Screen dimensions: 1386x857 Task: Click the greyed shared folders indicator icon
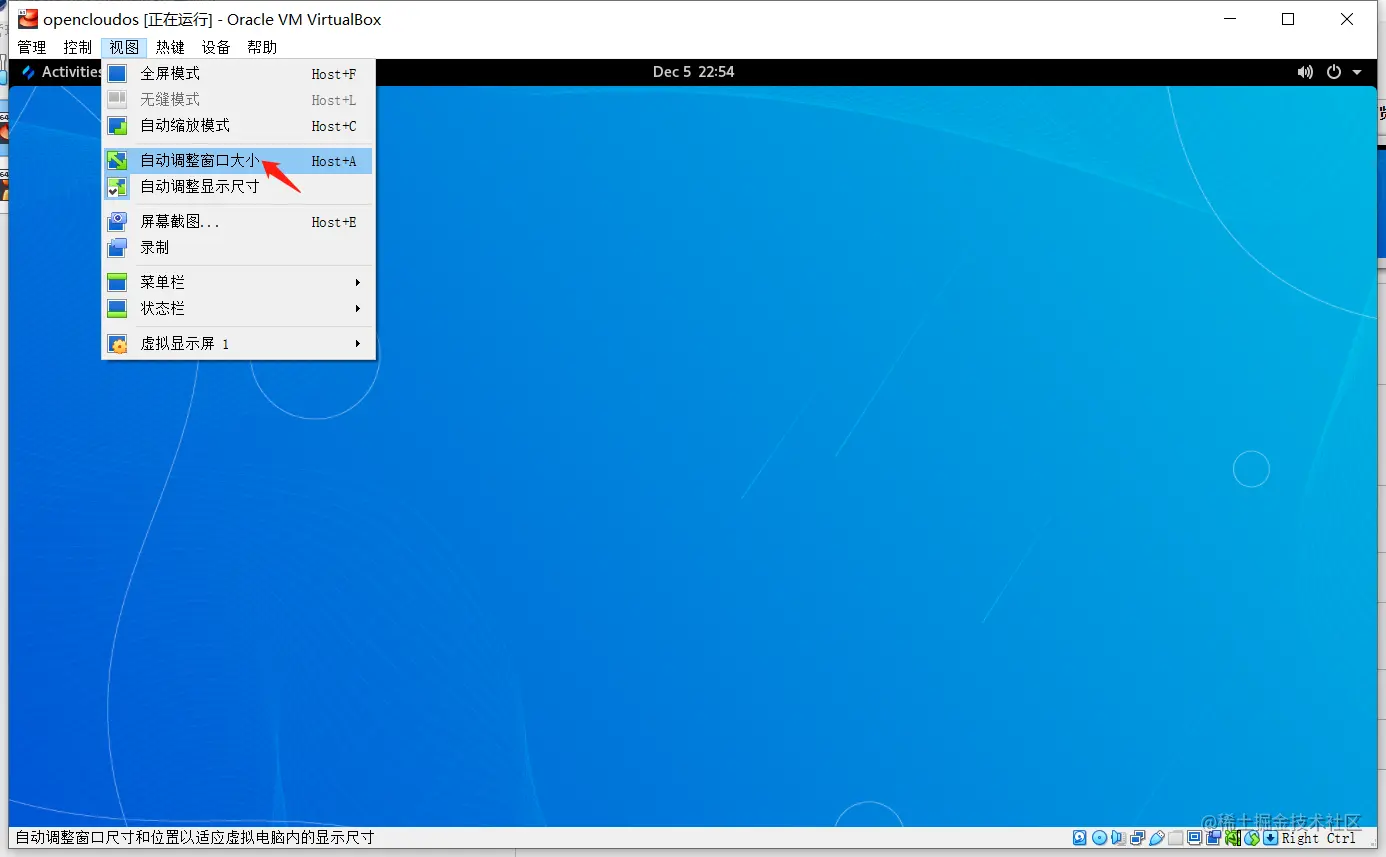1175,838
